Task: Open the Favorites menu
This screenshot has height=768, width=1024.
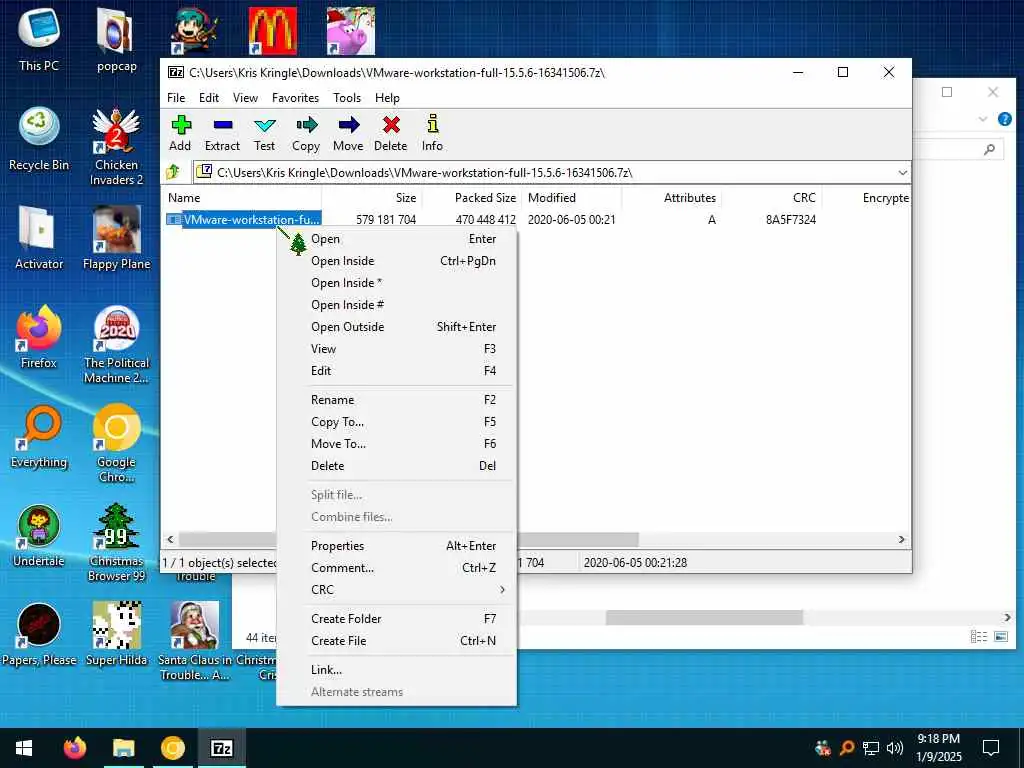Action: click(295, 98)
